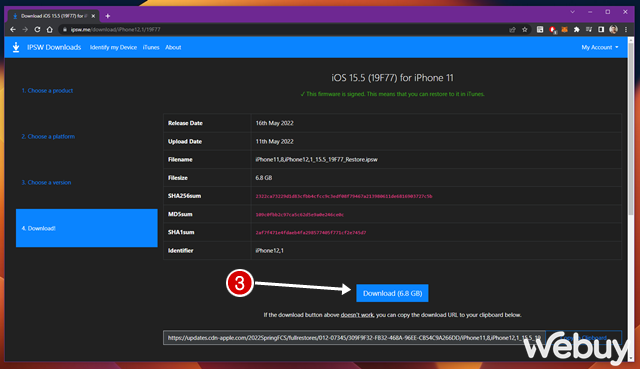
Task: Click the Download (6.8 GB) button
Action: [x=392, y=293]
